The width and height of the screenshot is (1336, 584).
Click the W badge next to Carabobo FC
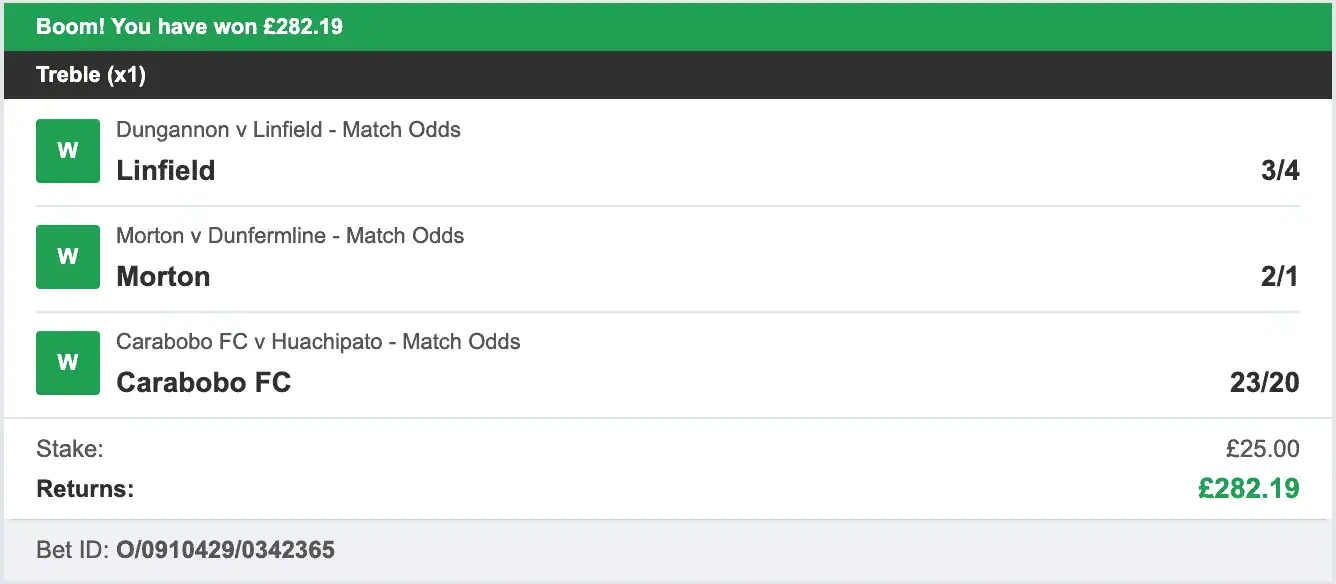click(67, 362)
